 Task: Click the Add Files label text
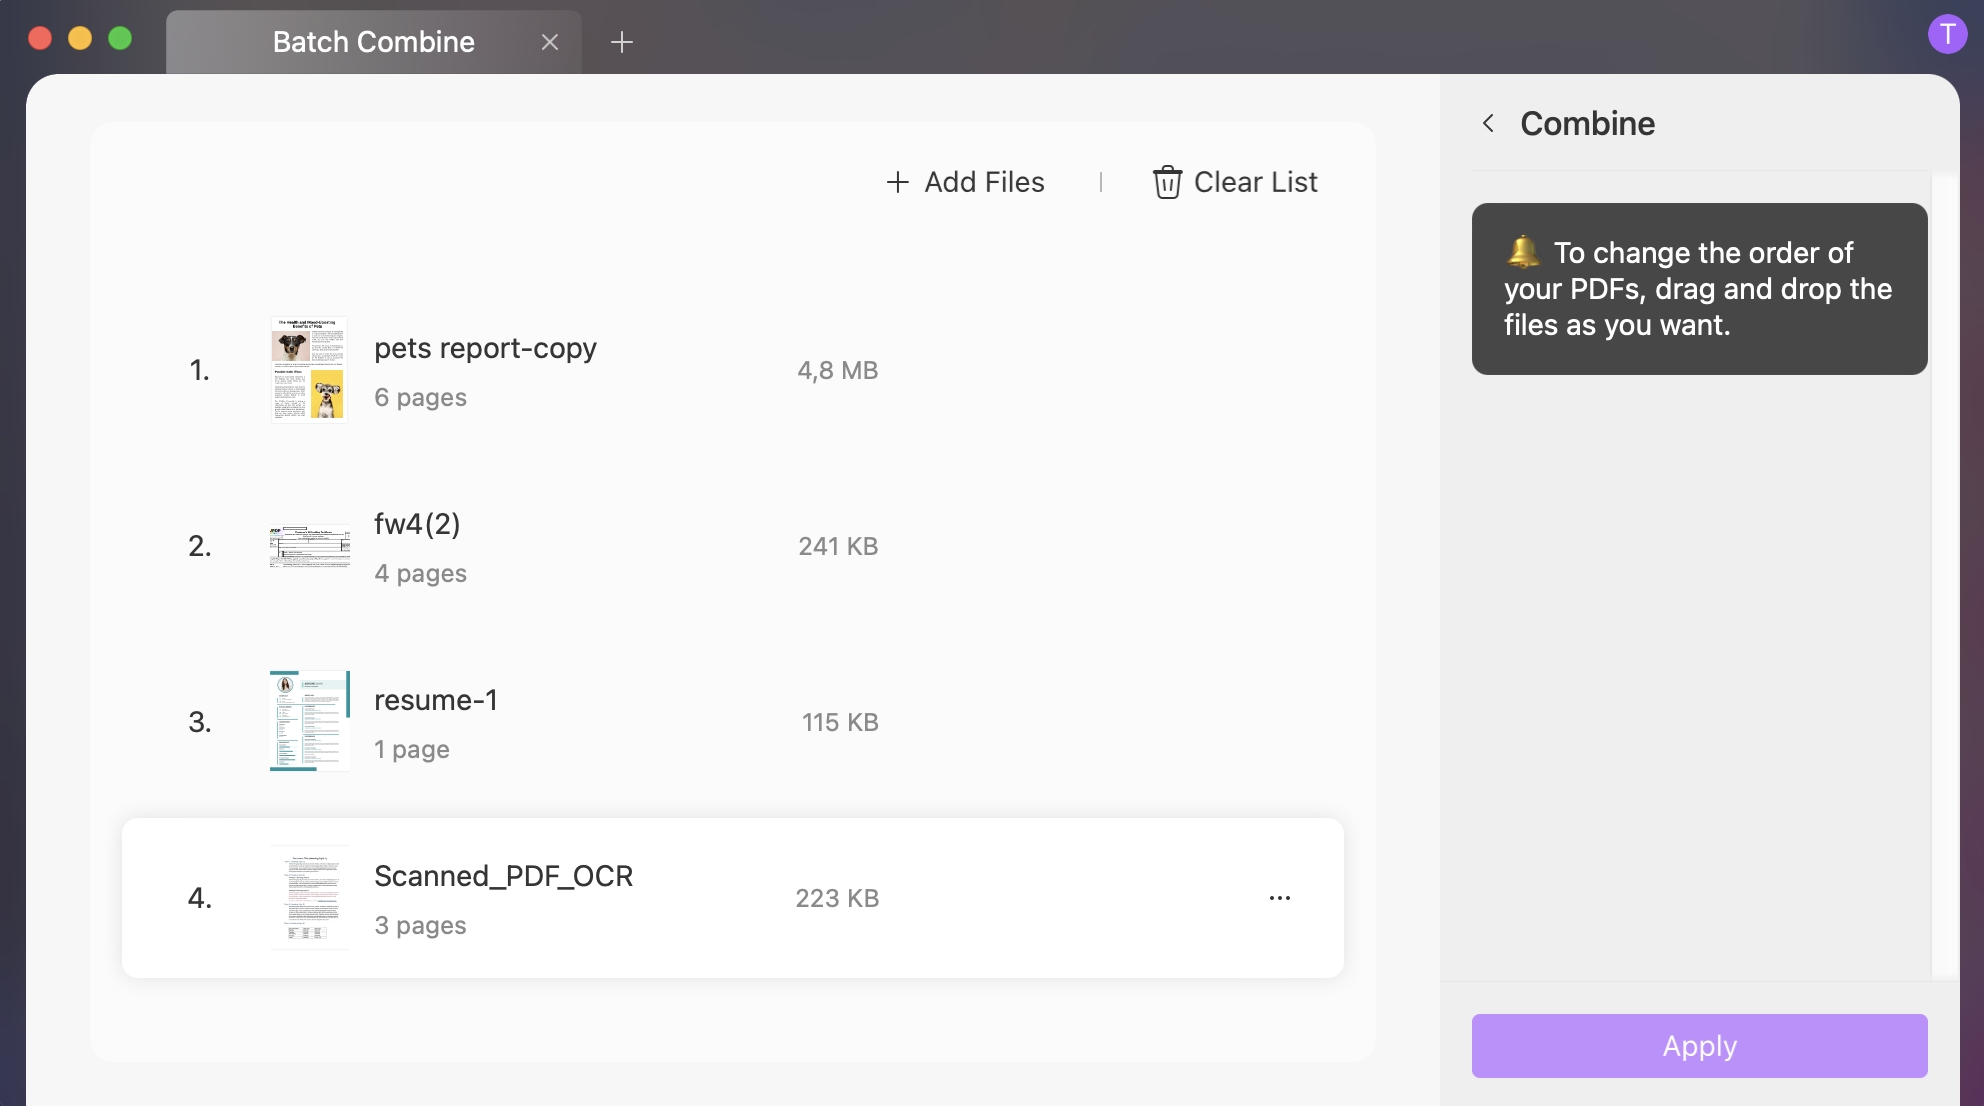[983, 182]
